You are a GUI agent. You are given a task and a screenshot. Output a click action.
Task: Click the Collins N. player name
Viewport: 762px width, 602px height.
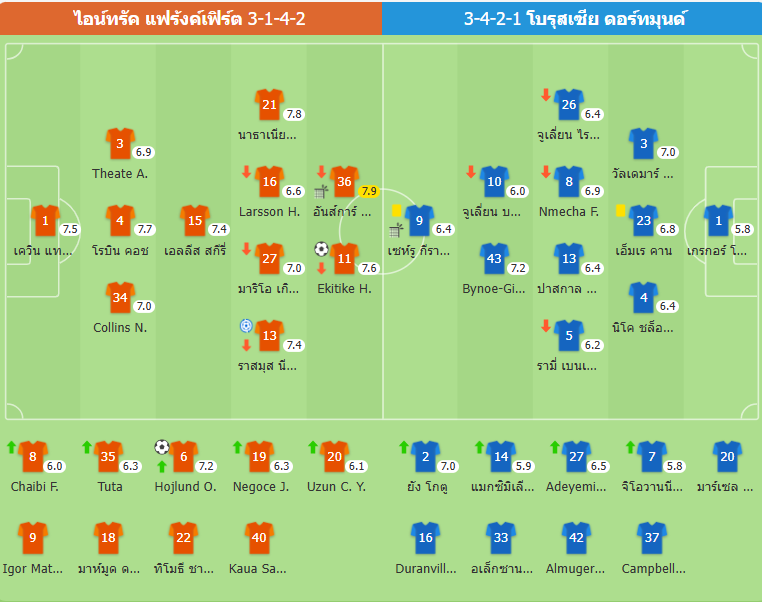click(x=120, y=327)
